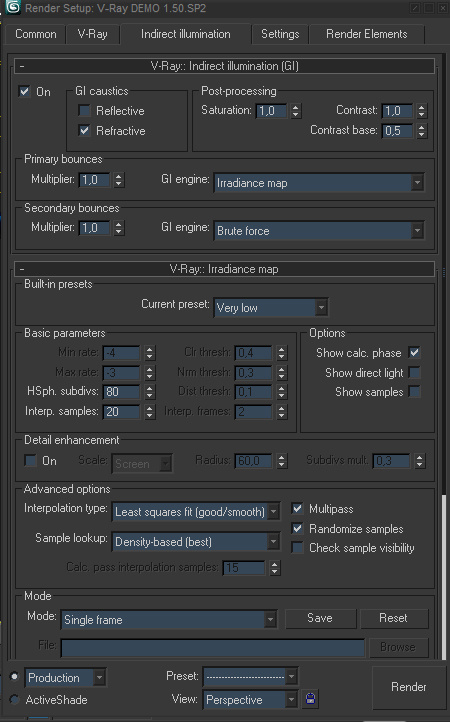The image size is (450, 722).
Task: Enable Check sample visibility
Action: point(298,547)
